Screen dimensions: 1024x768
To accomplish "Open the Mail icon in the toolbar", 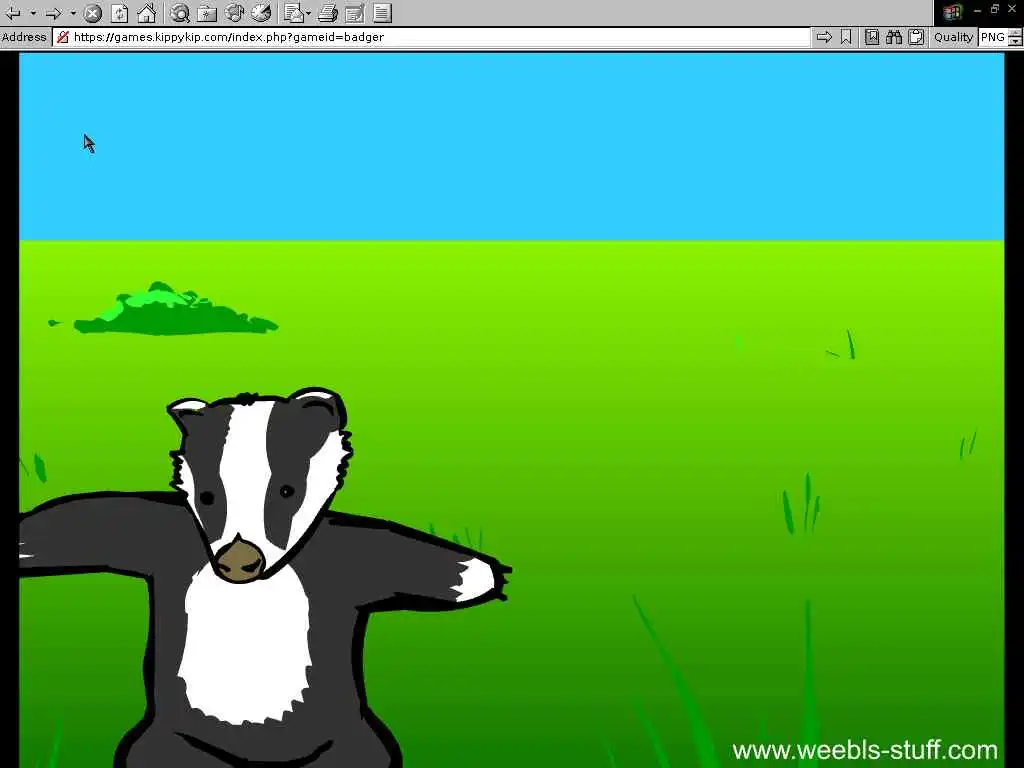I will point(295,12).
